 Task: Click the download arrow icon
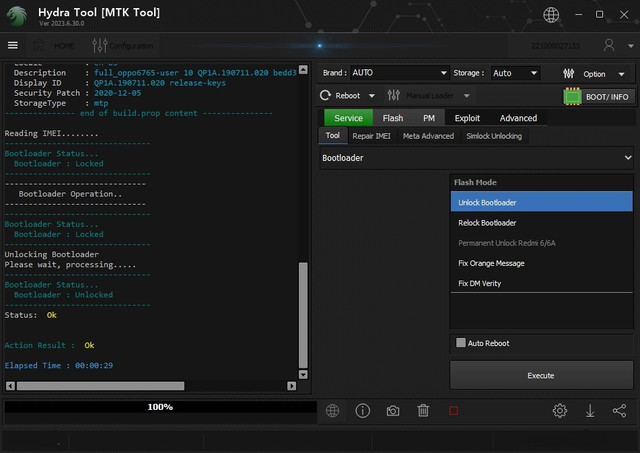pos(590,411)
